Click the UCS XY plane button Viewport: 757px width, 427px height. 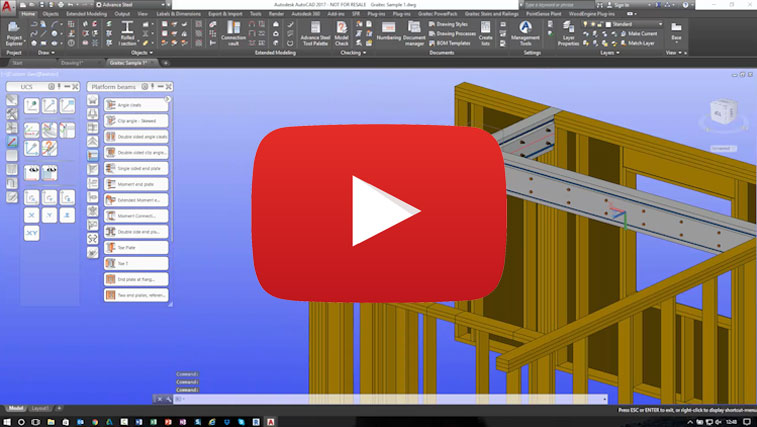pos(31,233)
